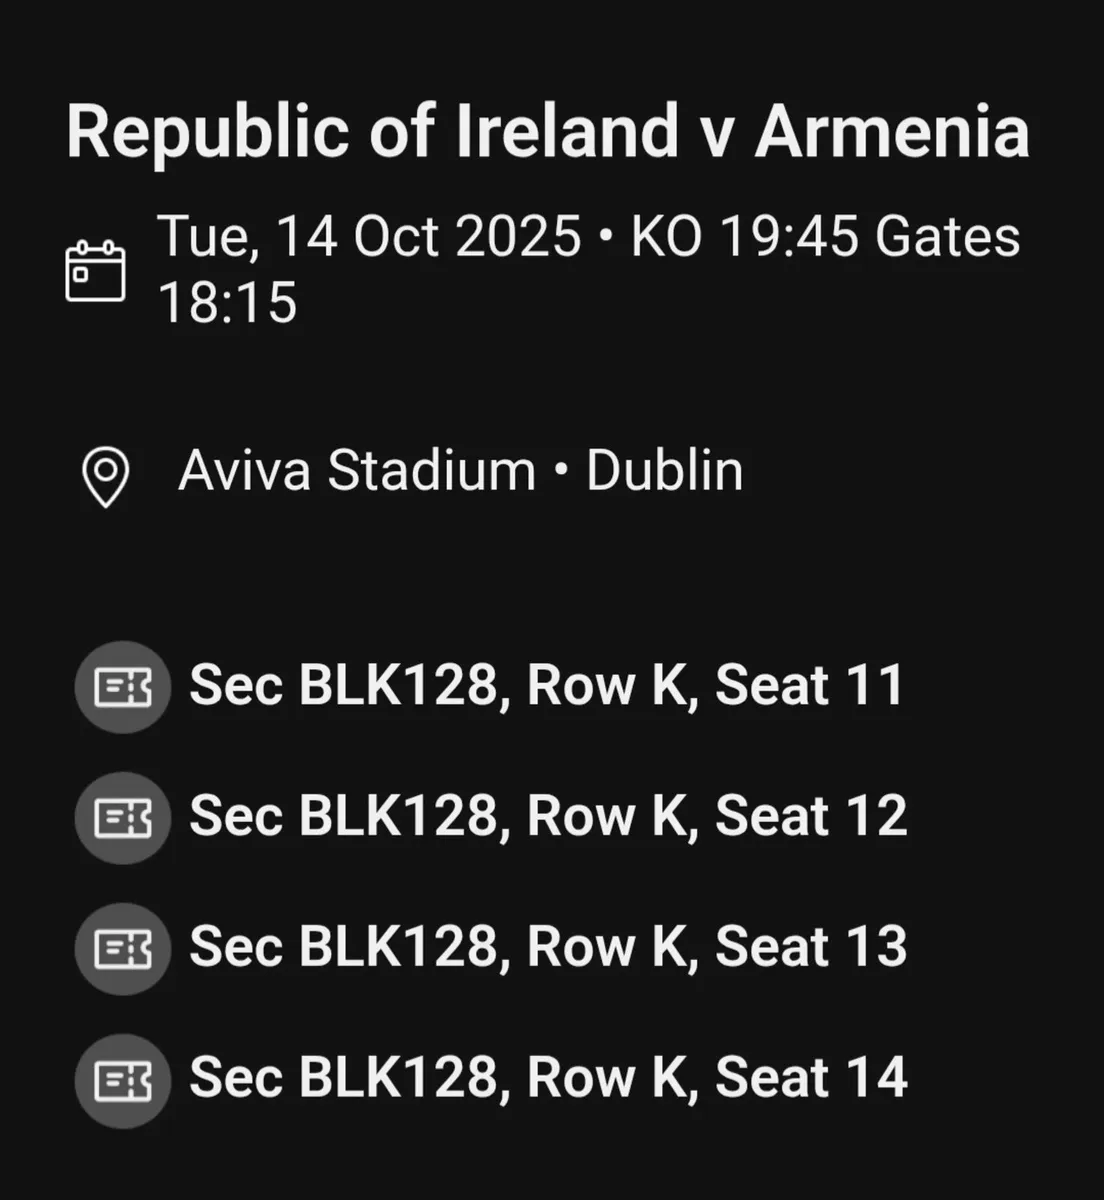1104x1200 pixels.
Task: Click "Sec BLK128" on the Seat 11 ticket
Action: [x=343, y=686]
